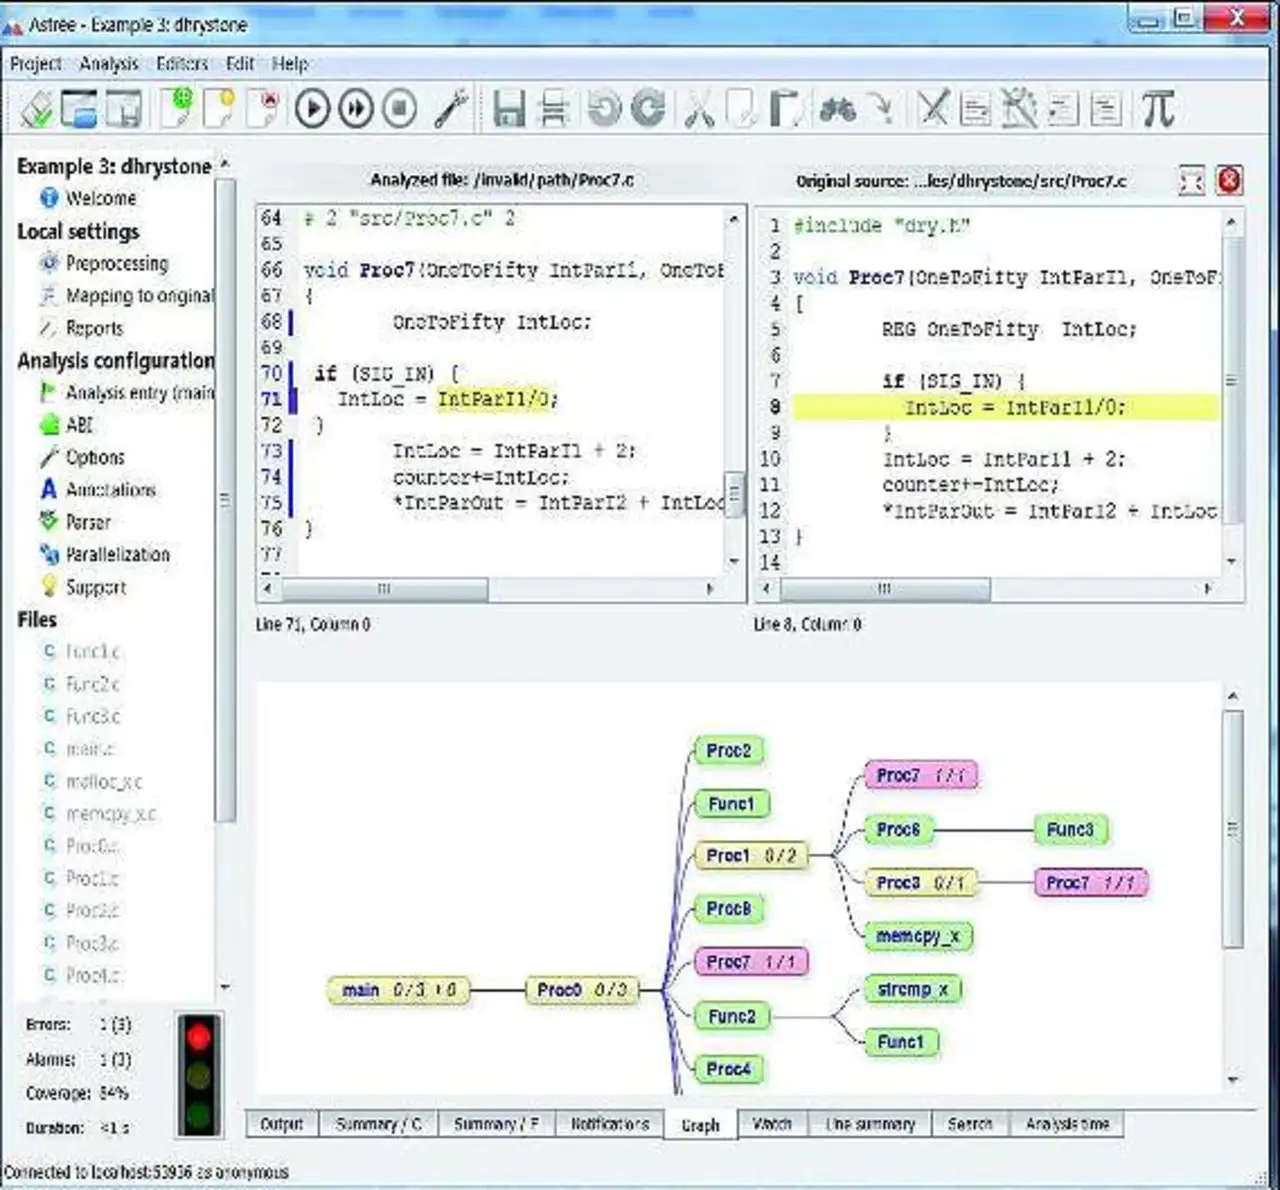Open the Edit menu
The image size is (1280, 1190).
tap(240, 64)
